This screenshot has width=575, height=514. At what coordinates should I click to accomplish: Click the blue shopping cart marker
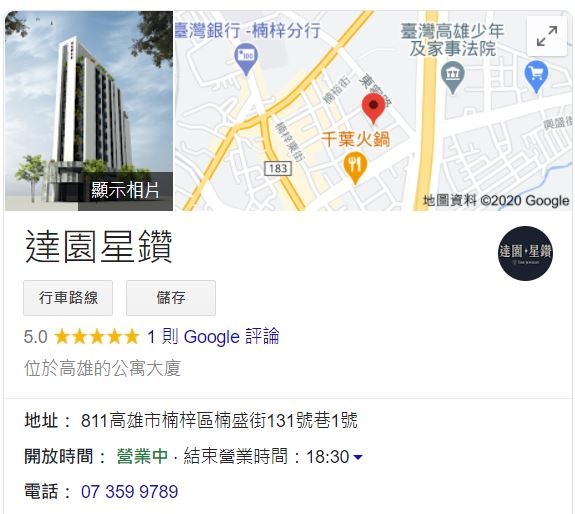[x=536, y=77]
